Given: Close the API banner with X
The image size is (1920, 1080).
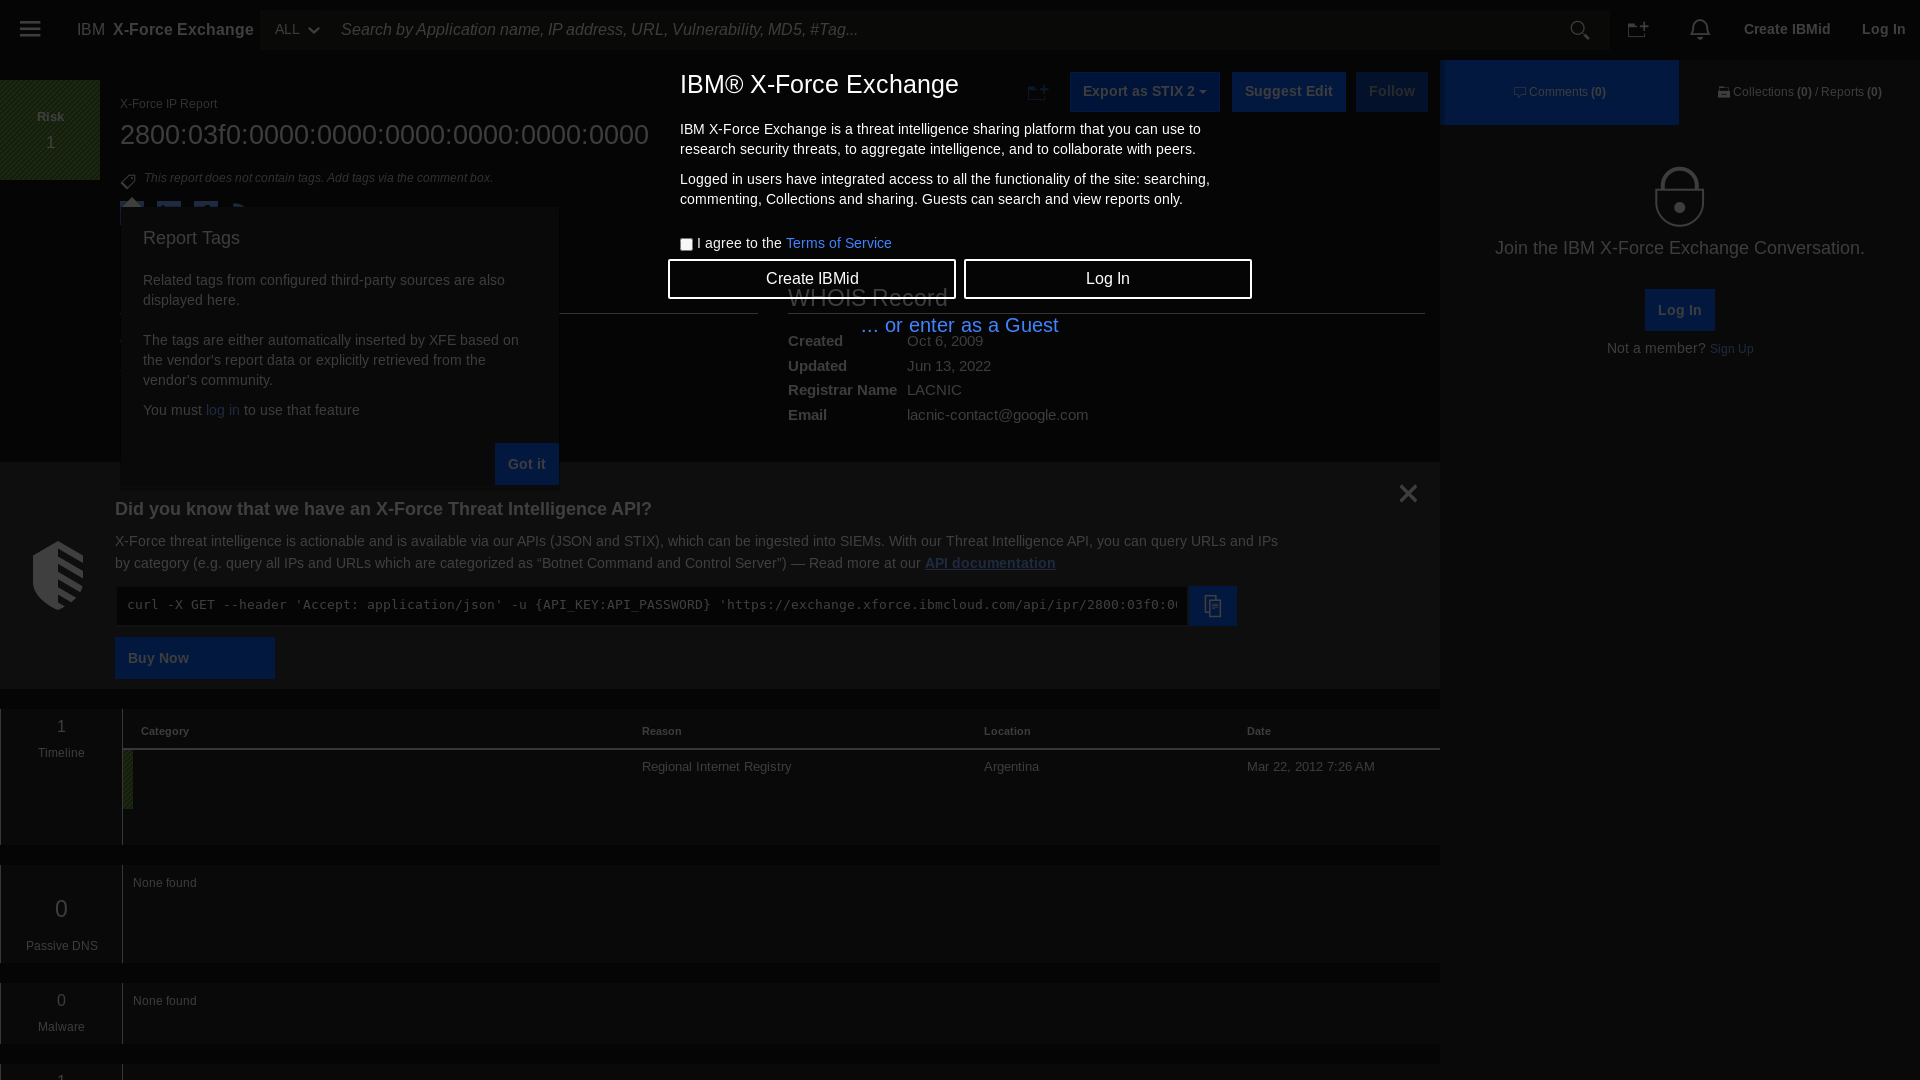Looking at the screenshot, I should [x=1408, y=493].
